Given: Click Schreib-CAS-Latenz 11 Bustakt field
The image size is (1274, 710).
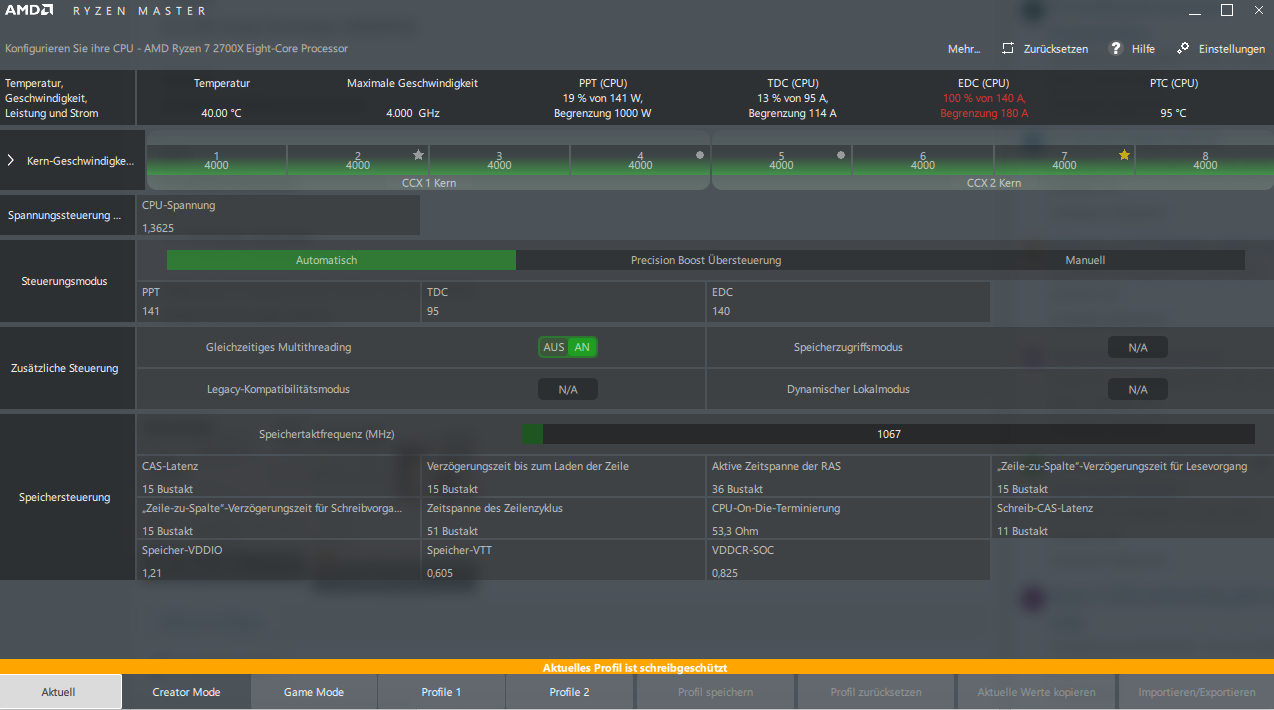Looking at the screenshot, I should point(1133,519).
